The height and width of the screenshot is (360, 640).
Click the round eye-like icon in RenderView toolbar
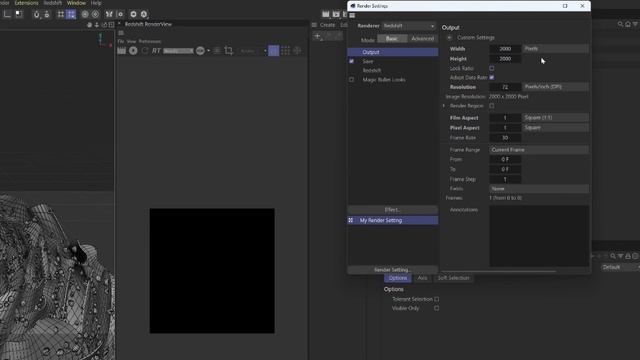[200, 51]
